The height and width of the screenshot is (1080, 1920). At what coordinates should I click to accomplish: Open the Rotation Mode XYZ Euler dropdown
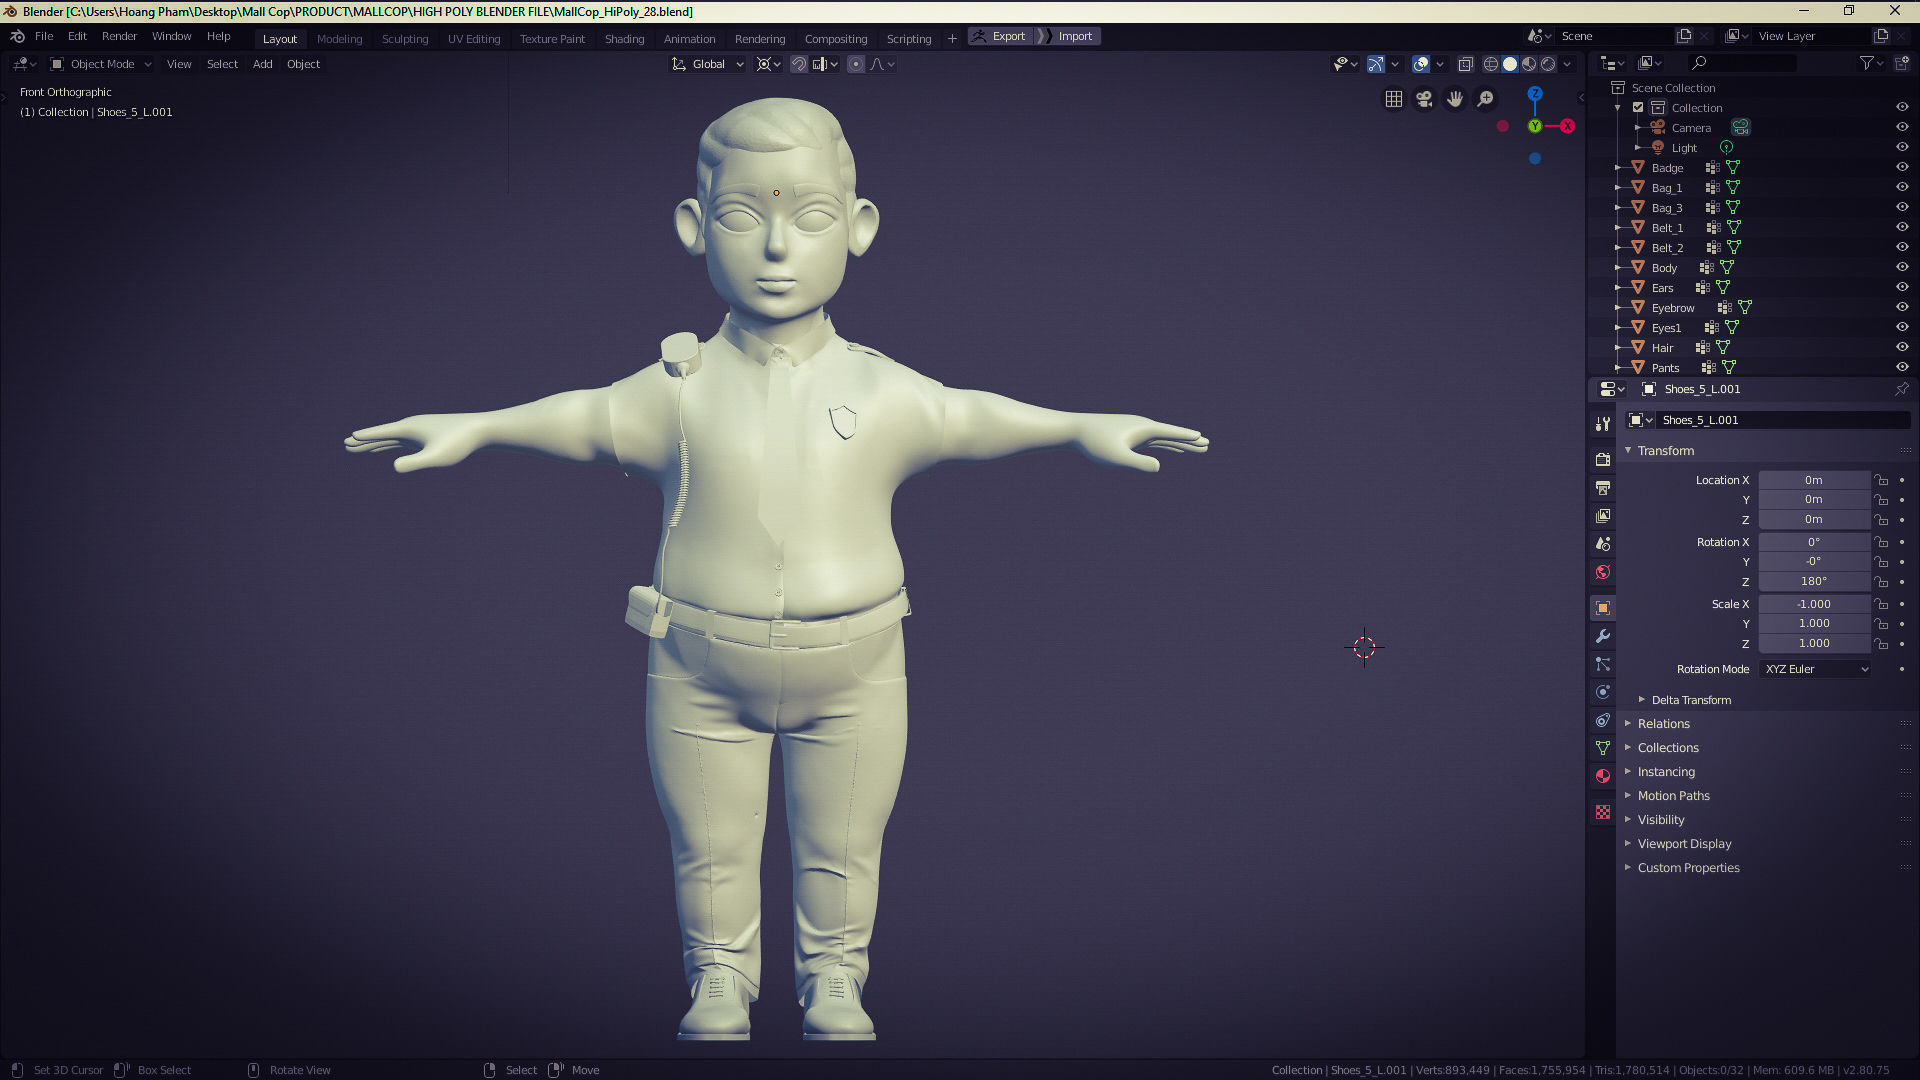point(1815,669)
